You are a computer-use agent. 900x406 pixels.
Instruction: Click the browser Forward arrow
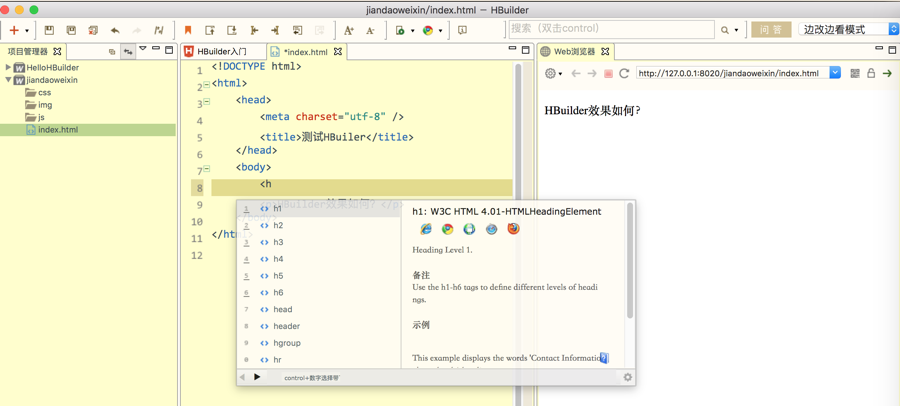coord(592,73)
